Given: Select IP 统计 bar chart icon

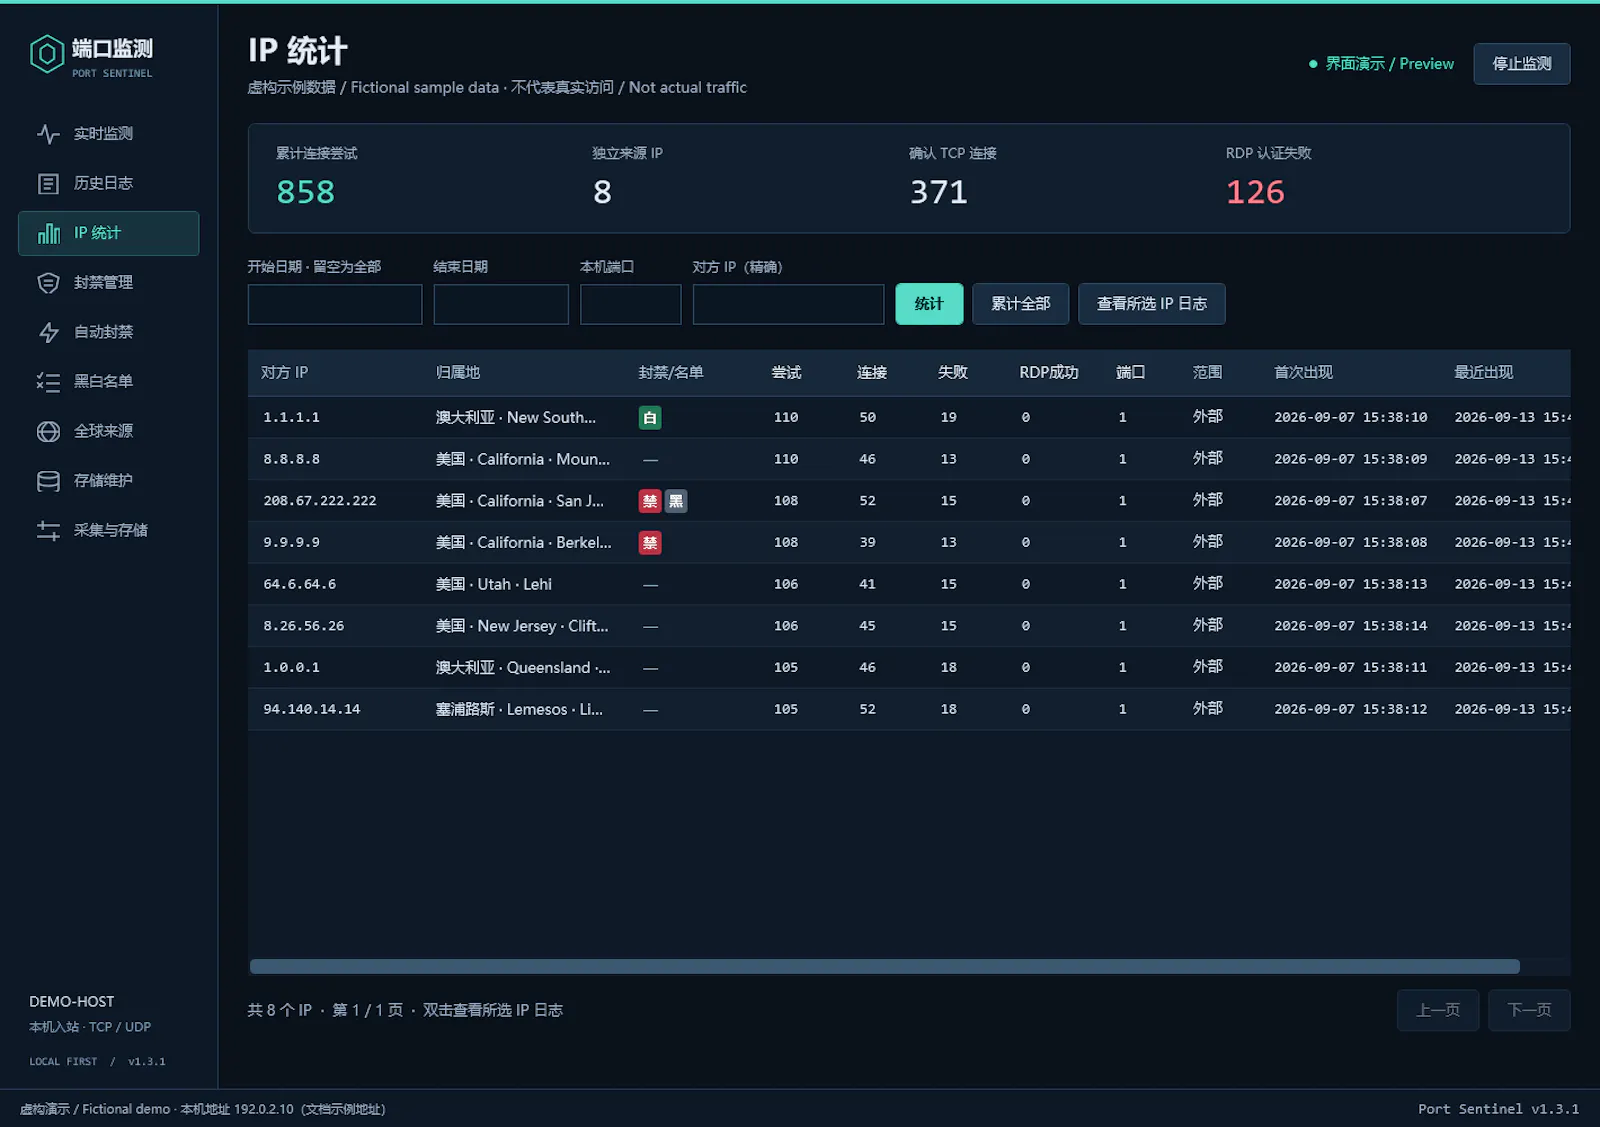Looking at the screenshot, I should (x=48, y=233).
